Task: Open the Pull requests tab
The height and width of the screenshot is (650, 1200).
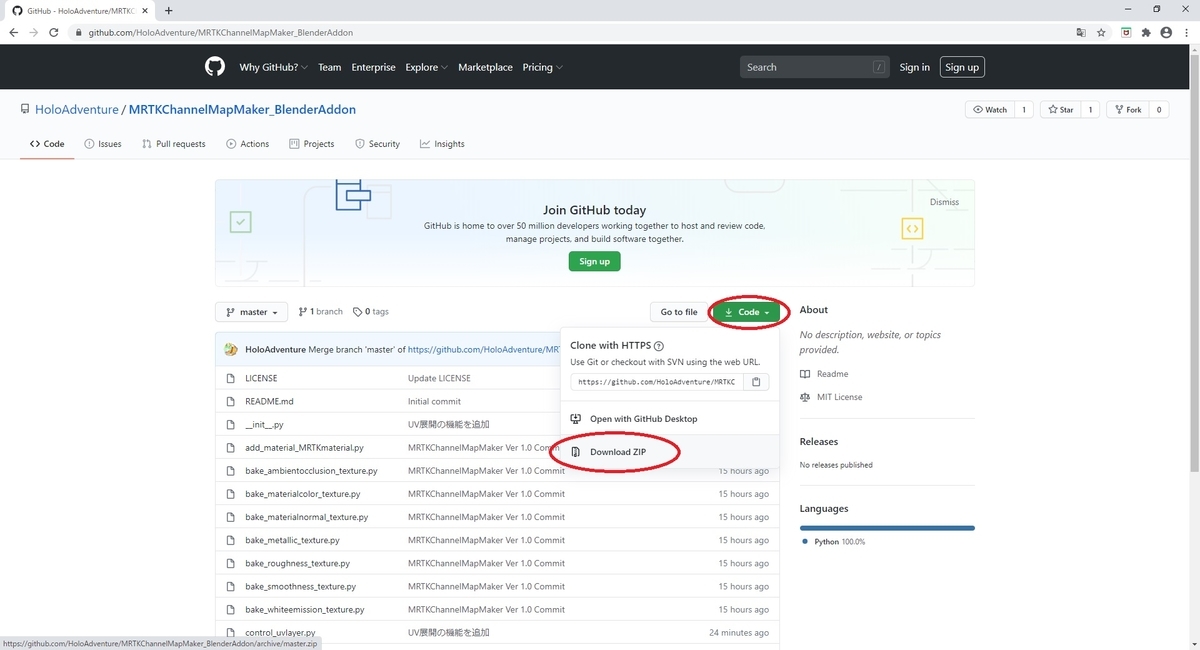Action: coord(174,144)
